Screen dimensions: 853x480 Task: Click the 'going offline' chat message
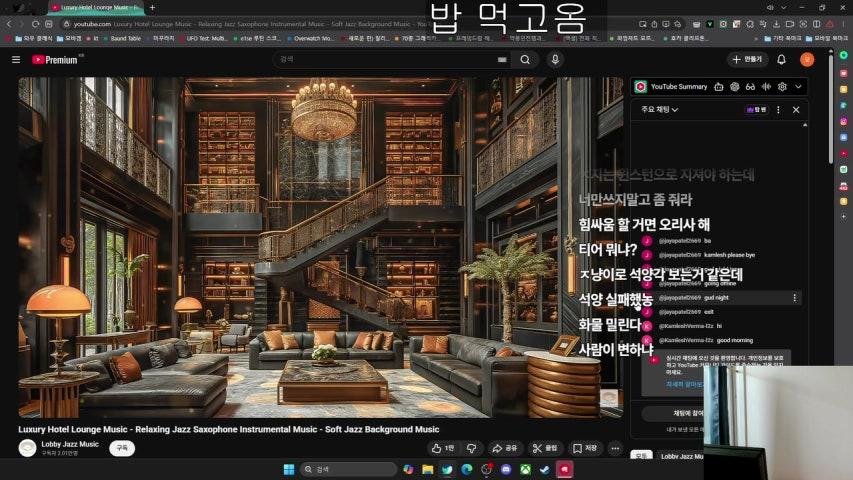720,284
